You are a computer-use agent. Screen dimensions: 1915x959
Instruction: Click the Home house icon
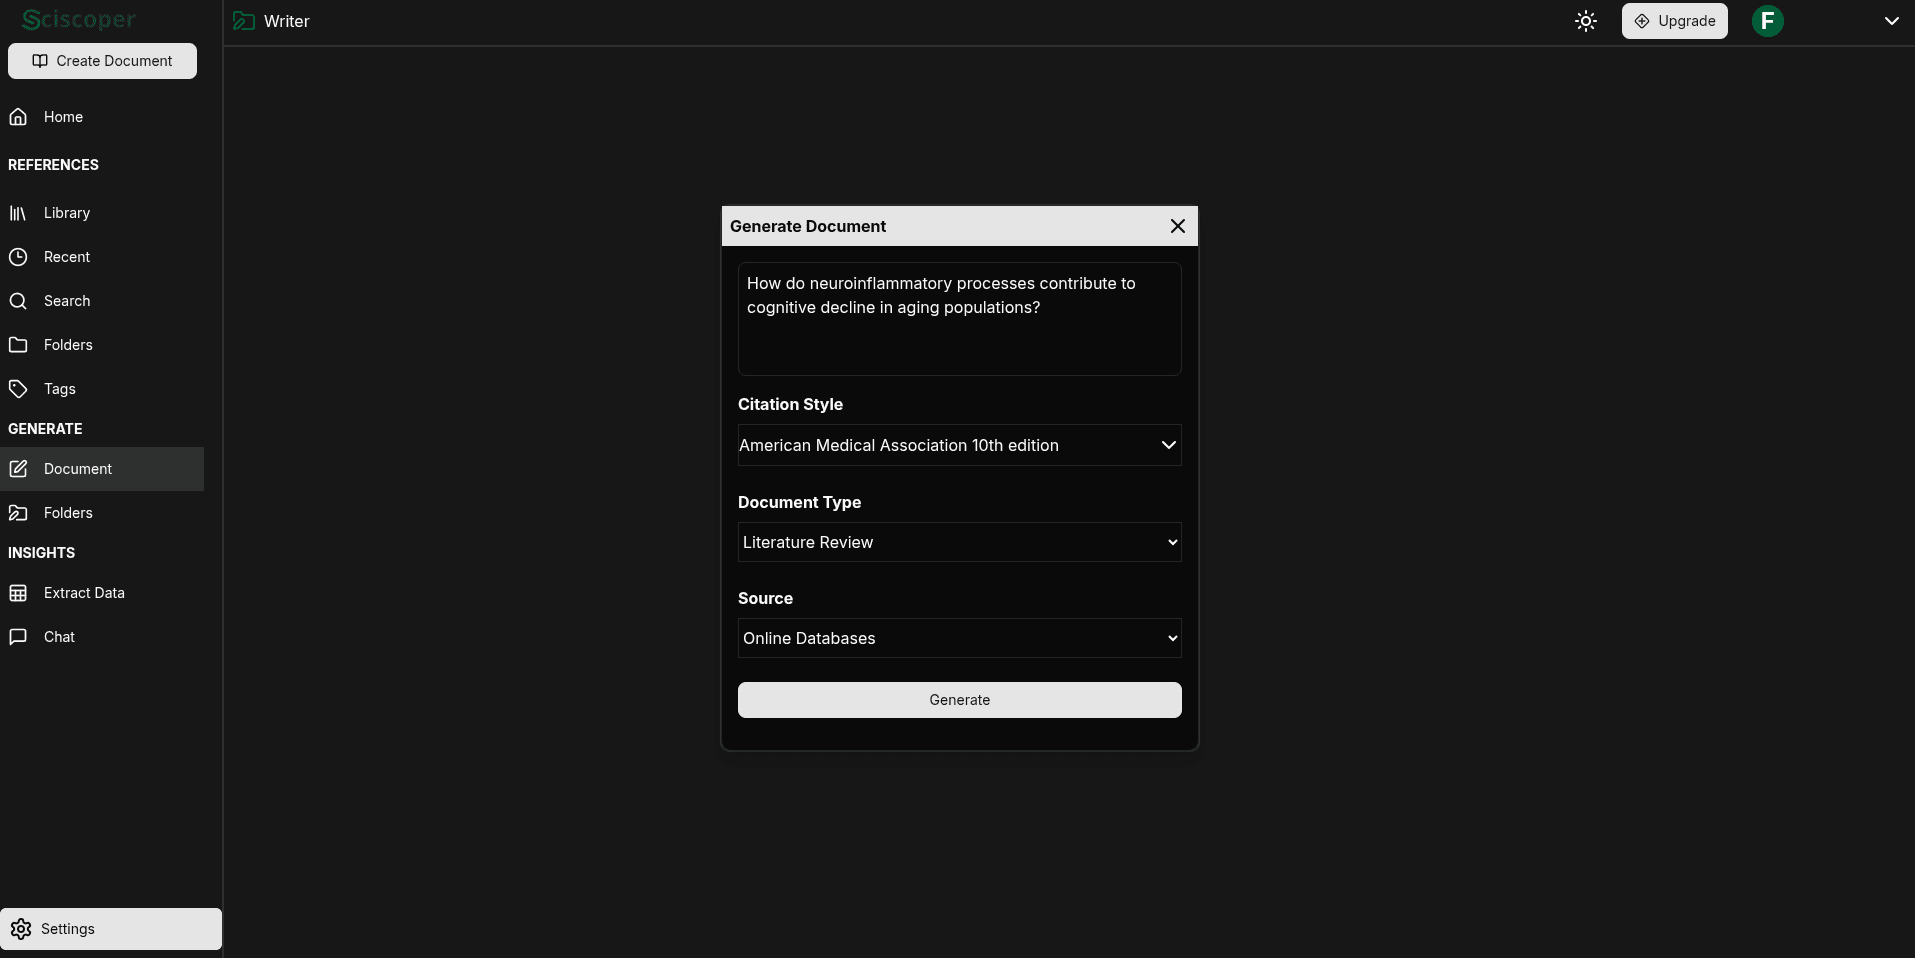18,117
